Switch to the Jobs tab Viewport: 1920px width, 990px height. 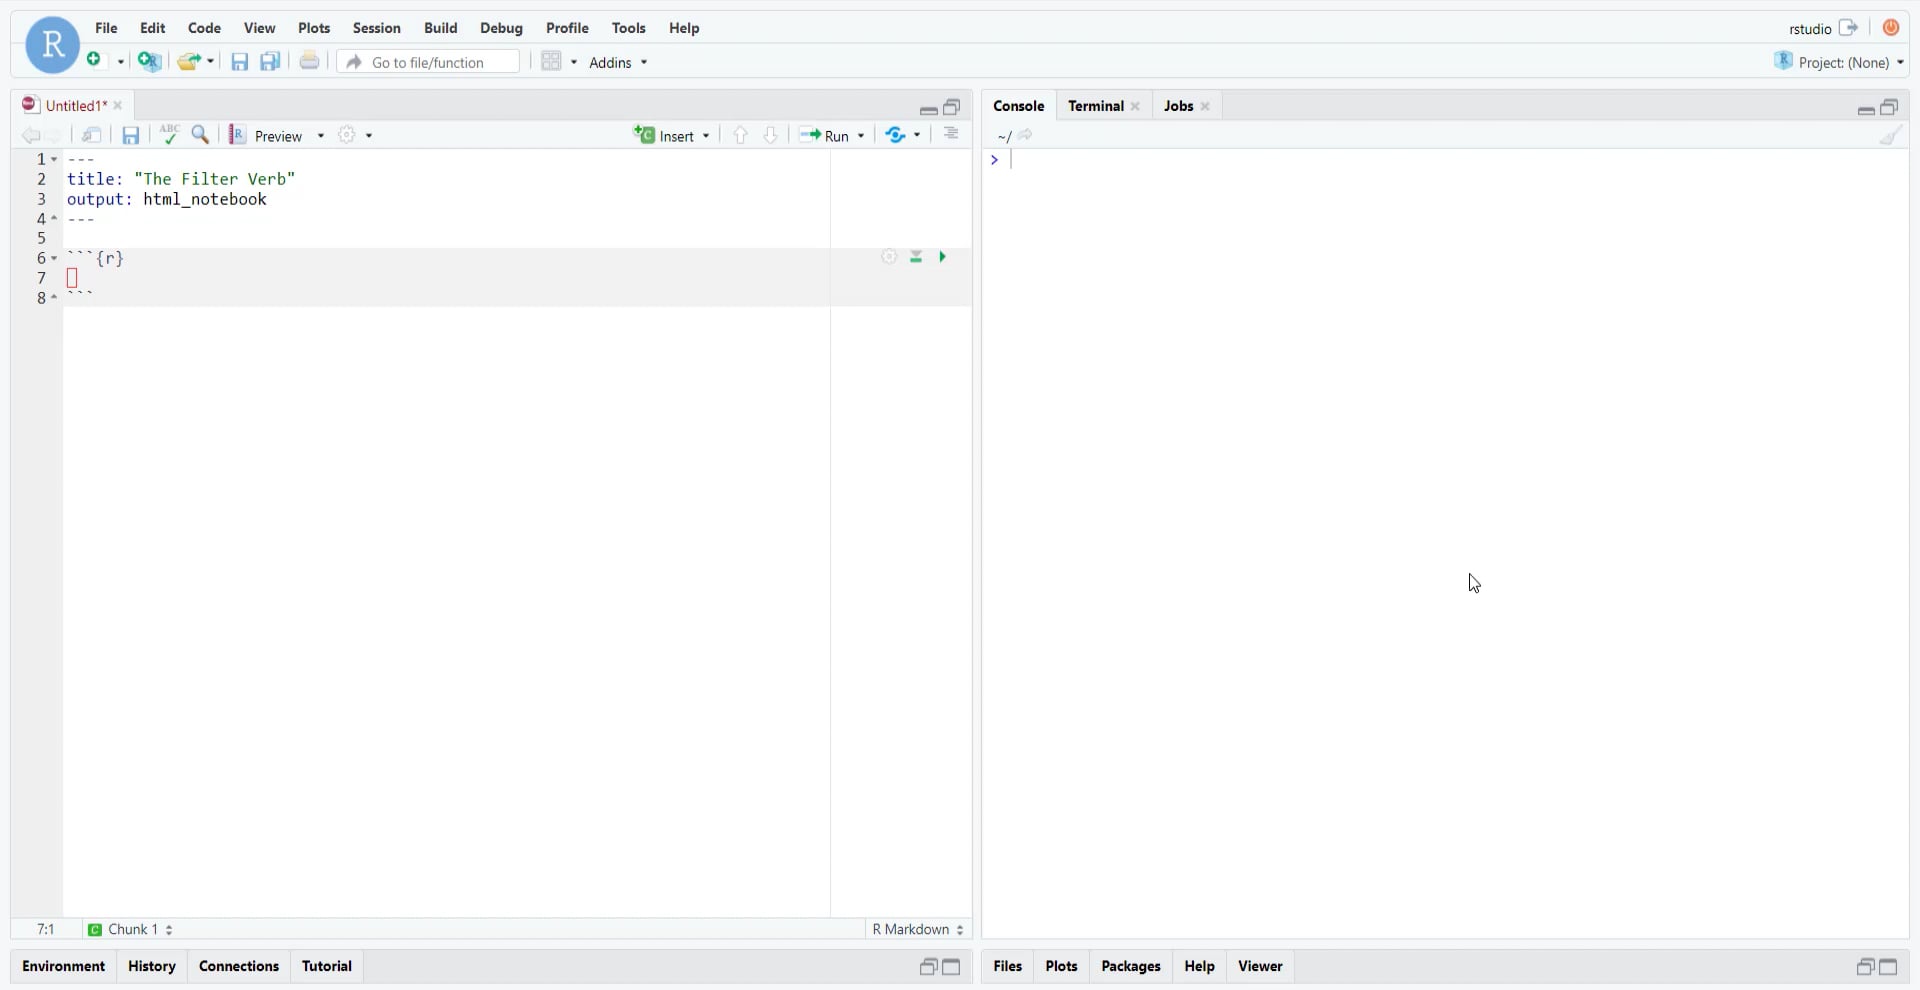pos(1179,106)
